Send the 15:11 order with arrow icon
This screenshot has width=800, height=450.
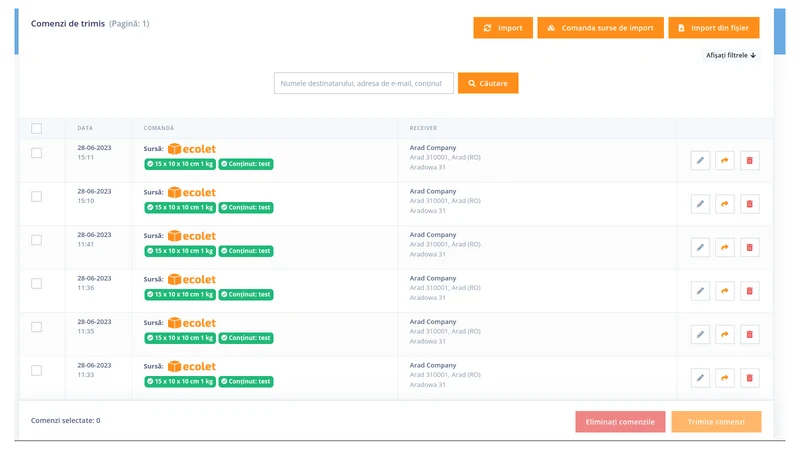tap(724, 161)
